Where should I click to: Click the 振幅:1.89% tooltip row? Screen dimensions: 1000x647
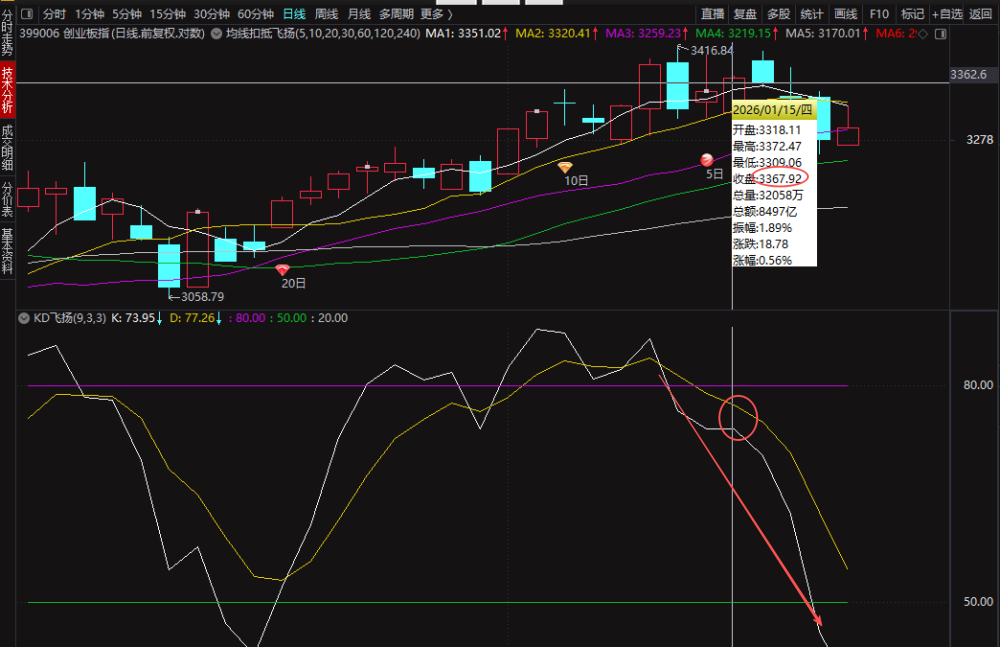(762, 228)
